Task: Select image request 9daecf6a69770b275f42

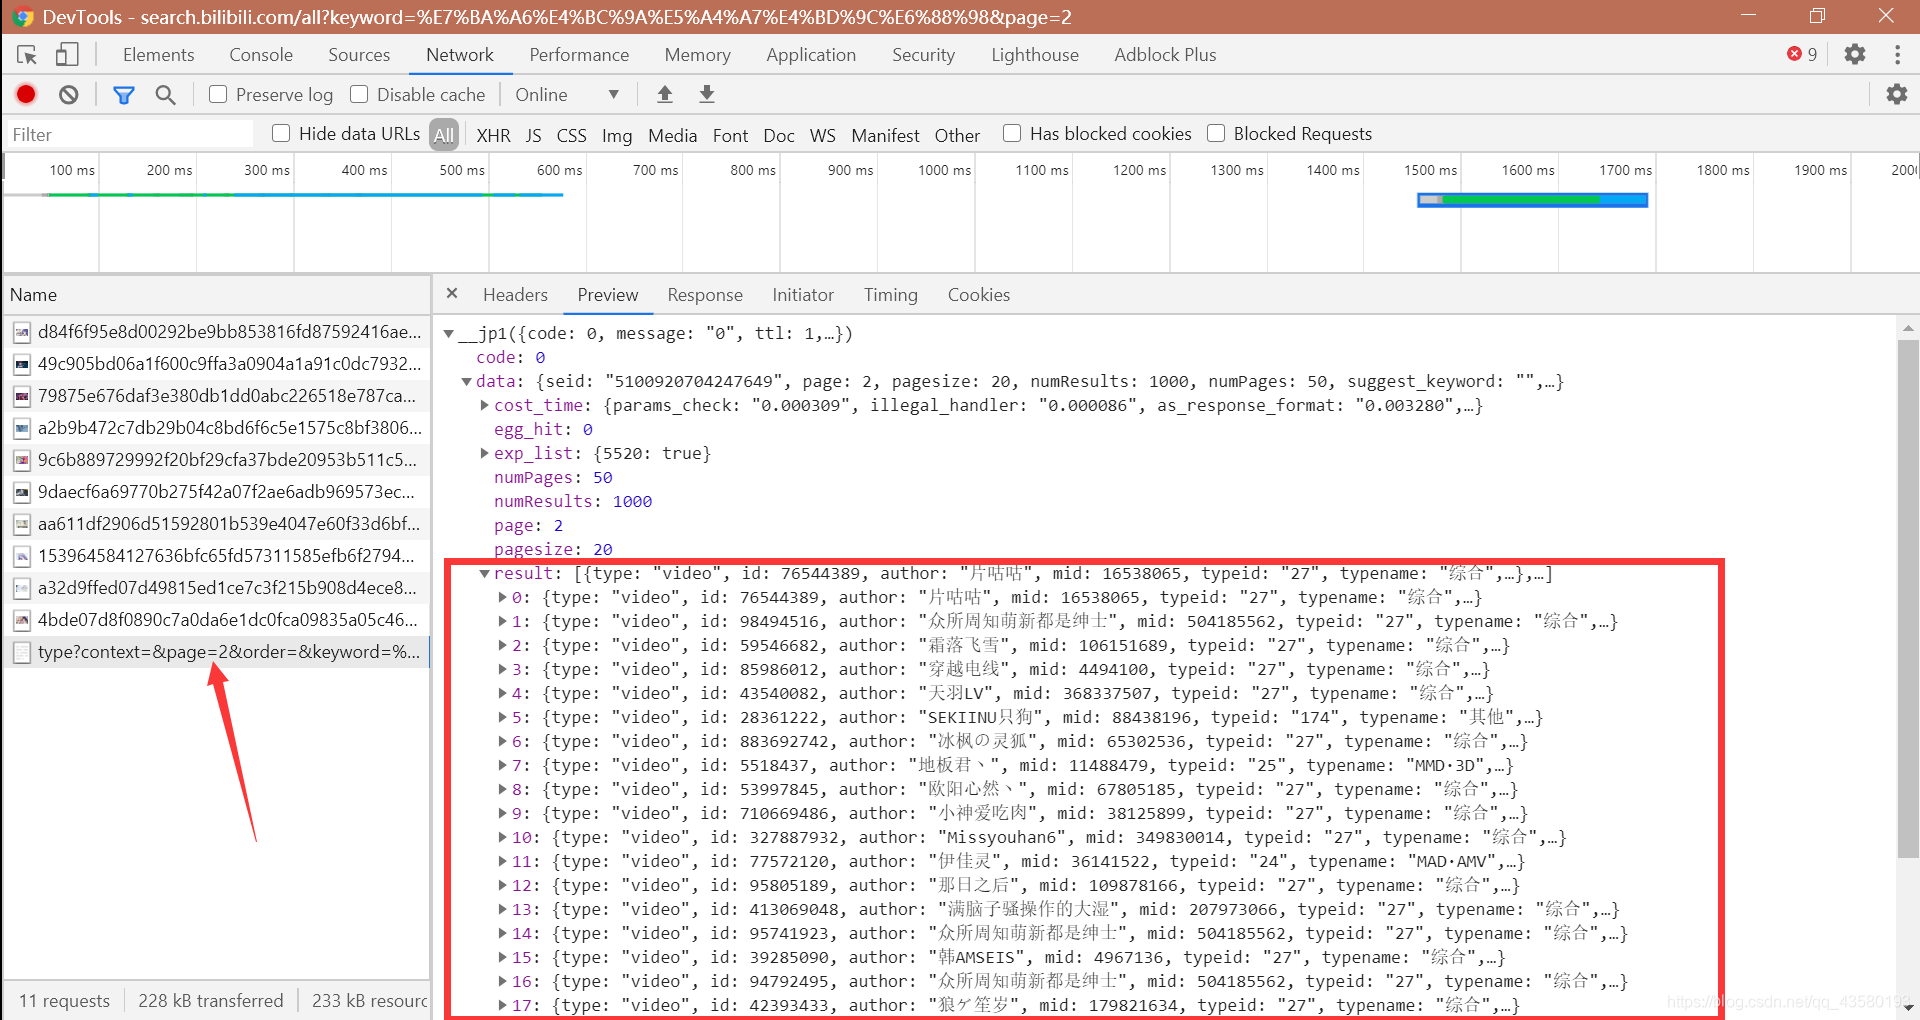Action: [216, 492]
